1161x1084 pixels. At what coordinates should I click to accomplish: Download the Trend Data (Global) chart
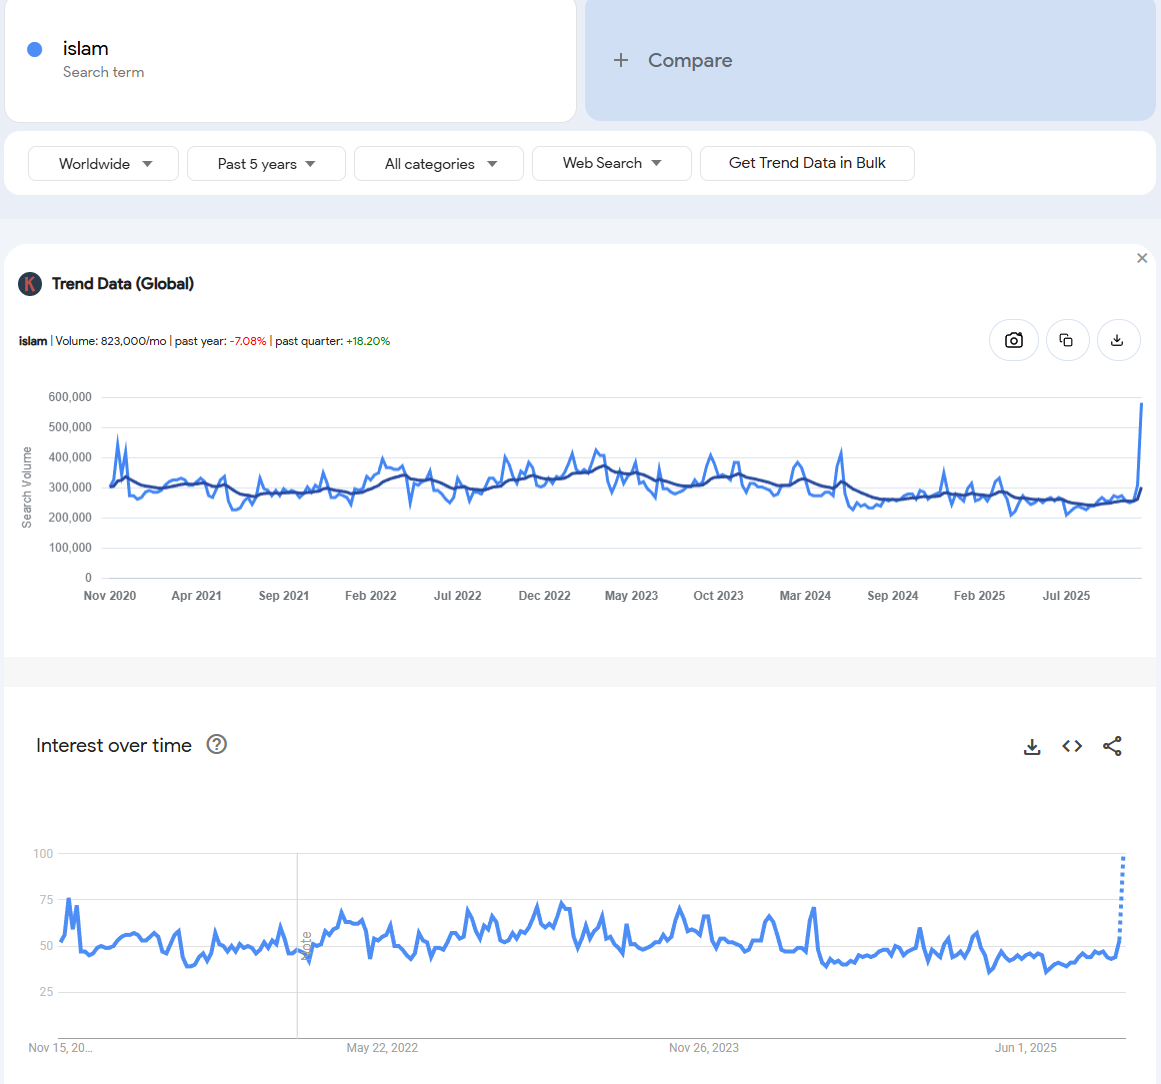(1118, 340)
